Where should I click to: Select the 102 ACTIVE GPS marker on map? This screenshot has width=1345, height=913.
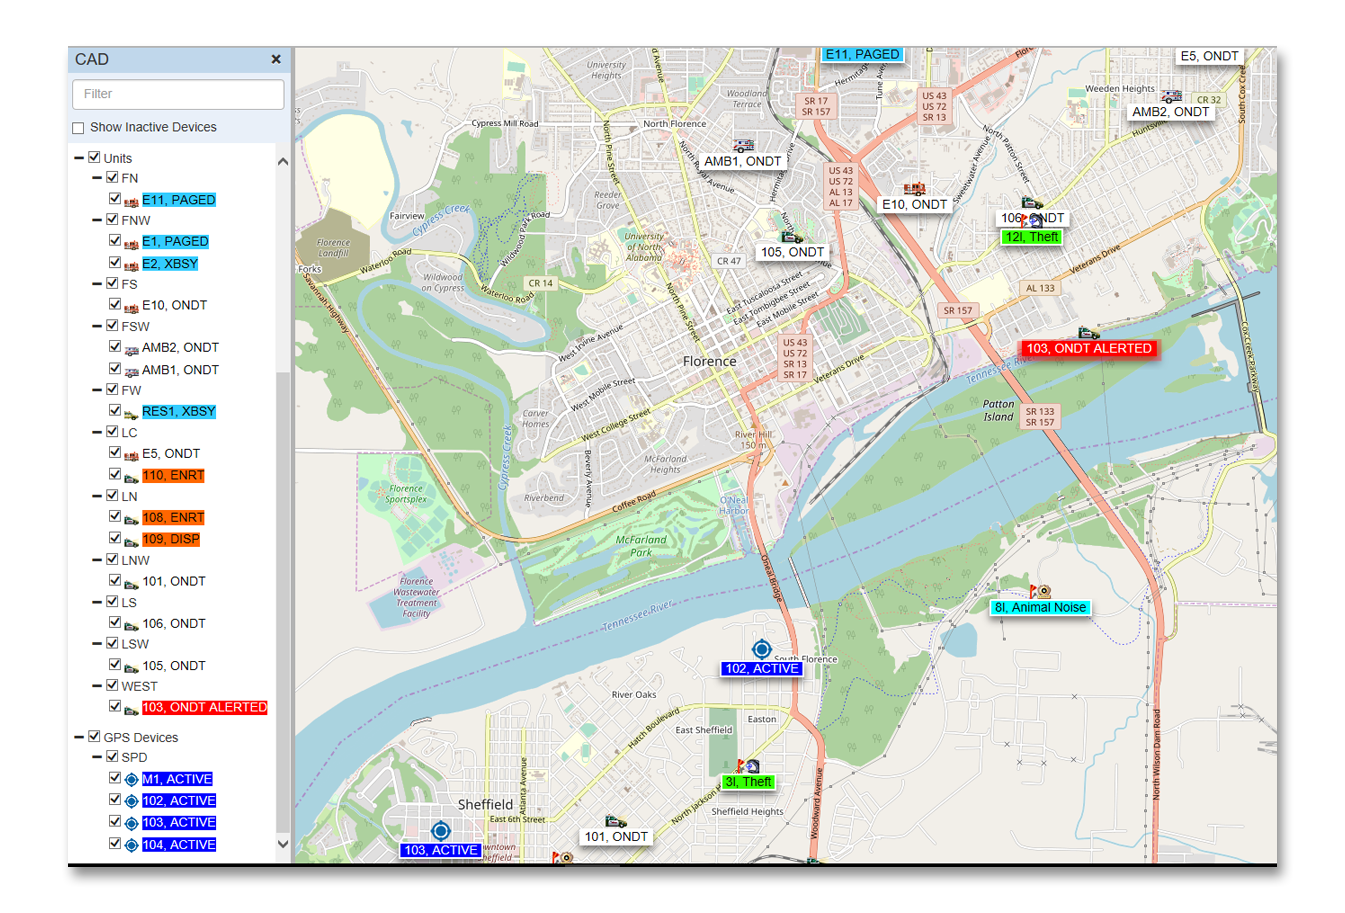click(761, 649)
